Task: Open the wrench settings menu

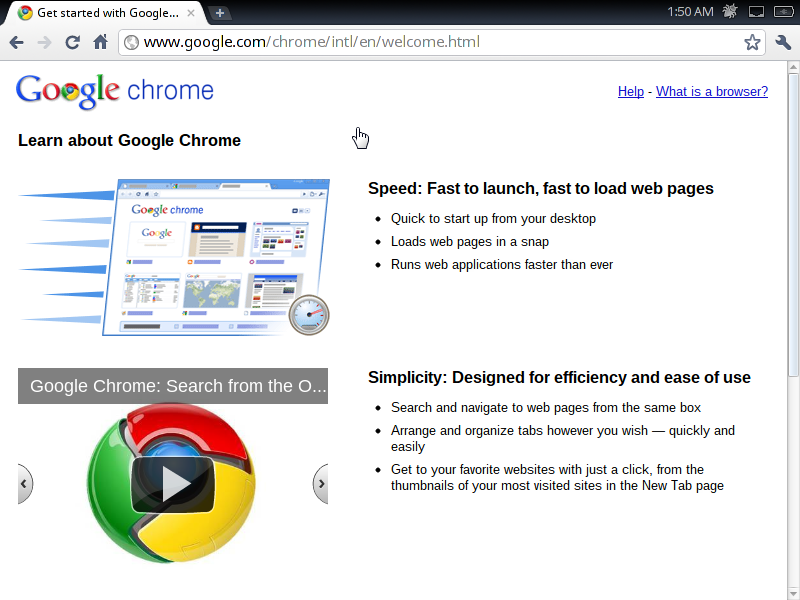Action: point(783,42)
